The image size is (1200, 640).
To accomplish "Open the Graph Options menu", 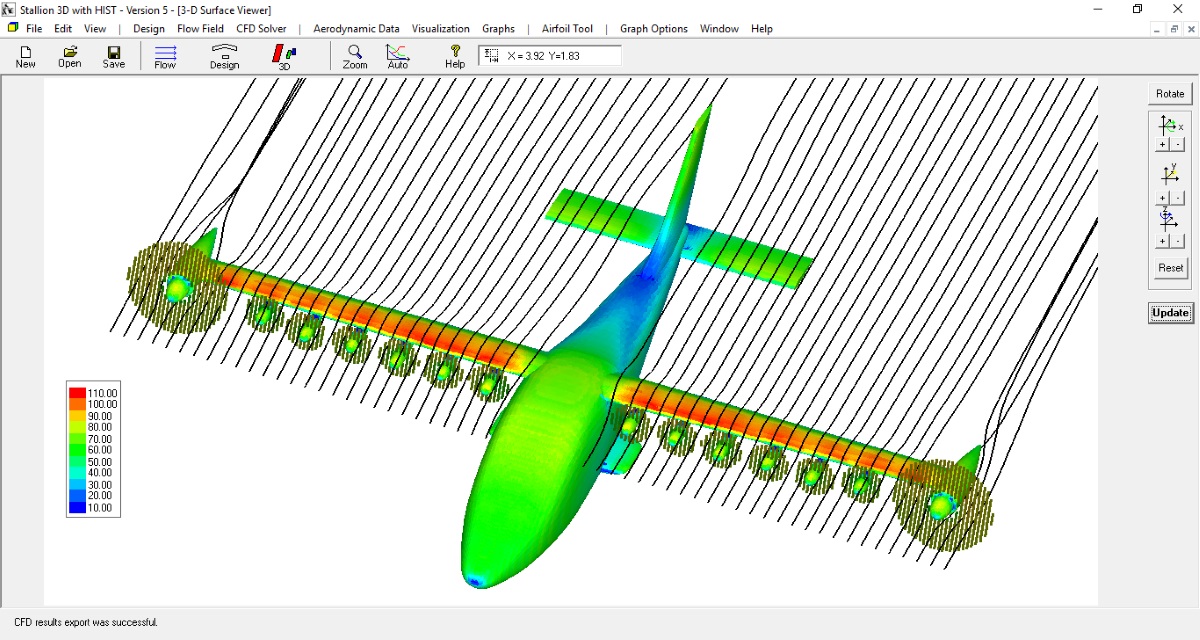I will pyautogui.click(x=654, y=29).
